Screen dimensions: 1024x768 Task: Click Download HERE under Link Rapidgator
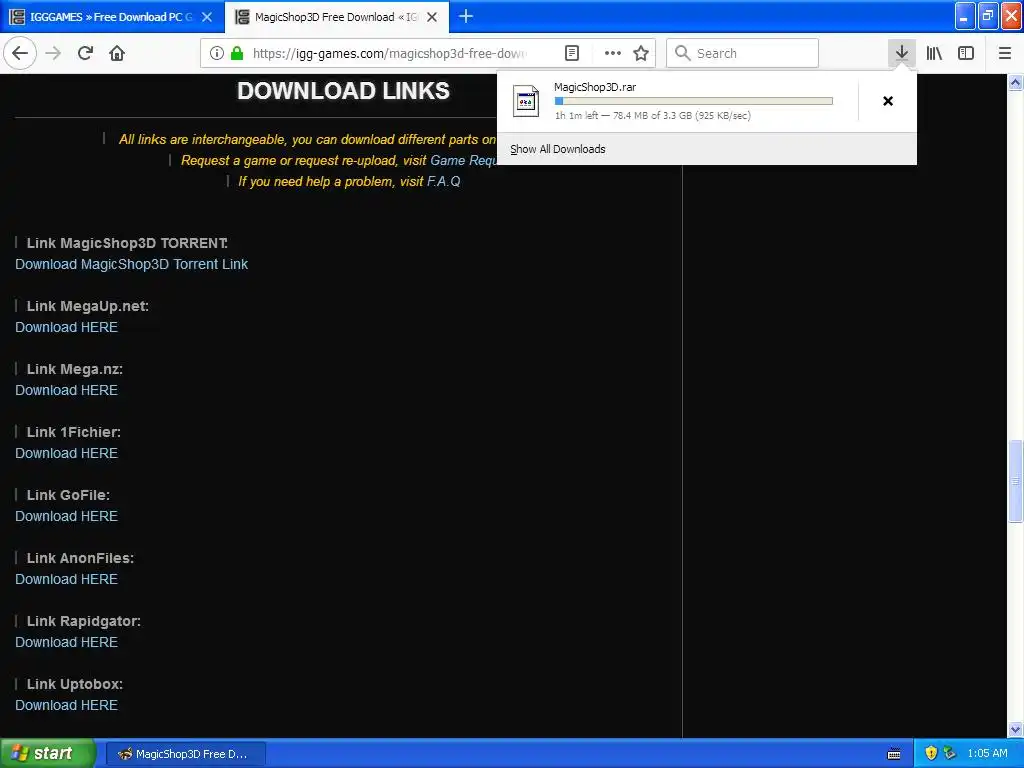coord(67,642)
